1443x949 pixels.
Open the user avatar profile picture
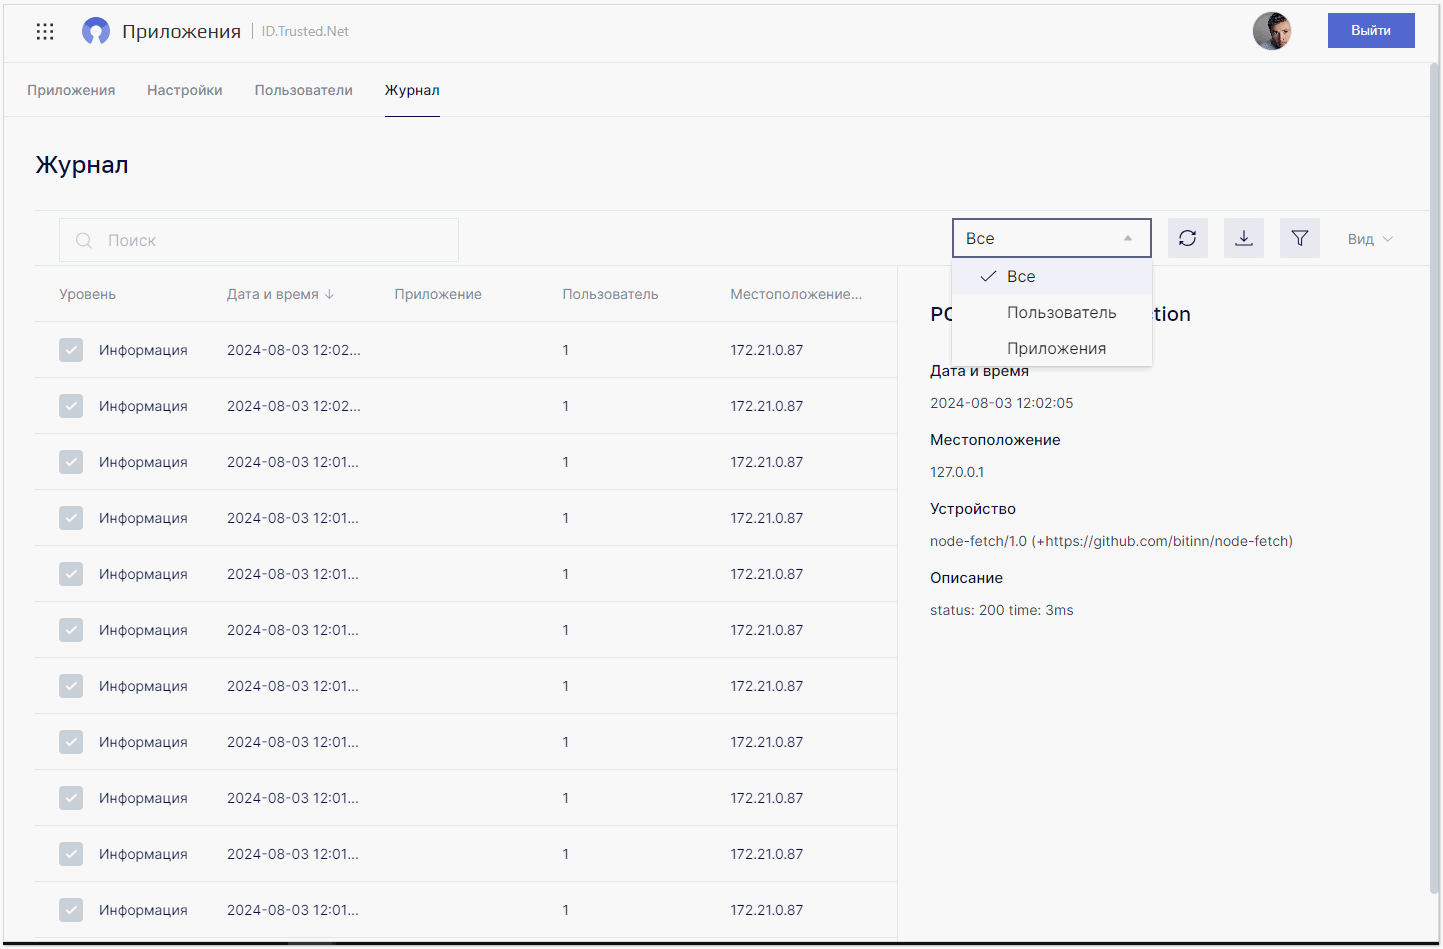pos(1272,31)
